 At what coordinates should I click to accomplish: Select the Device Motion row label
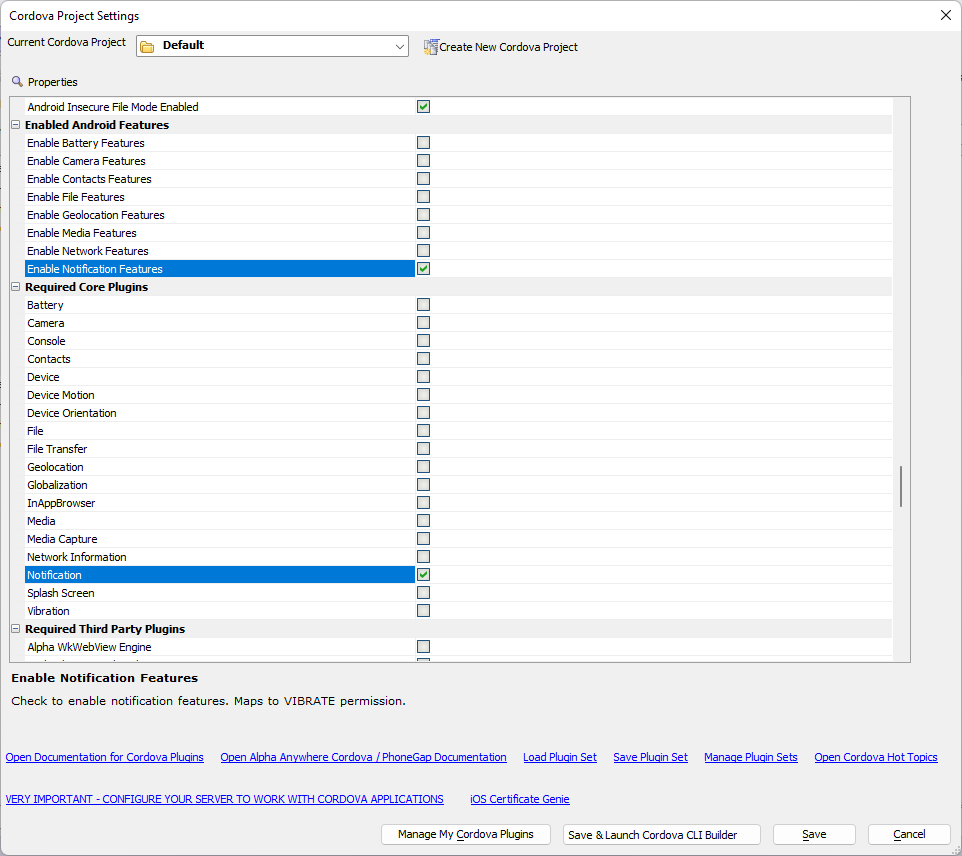pyautogui.click(x=61, y=395)
